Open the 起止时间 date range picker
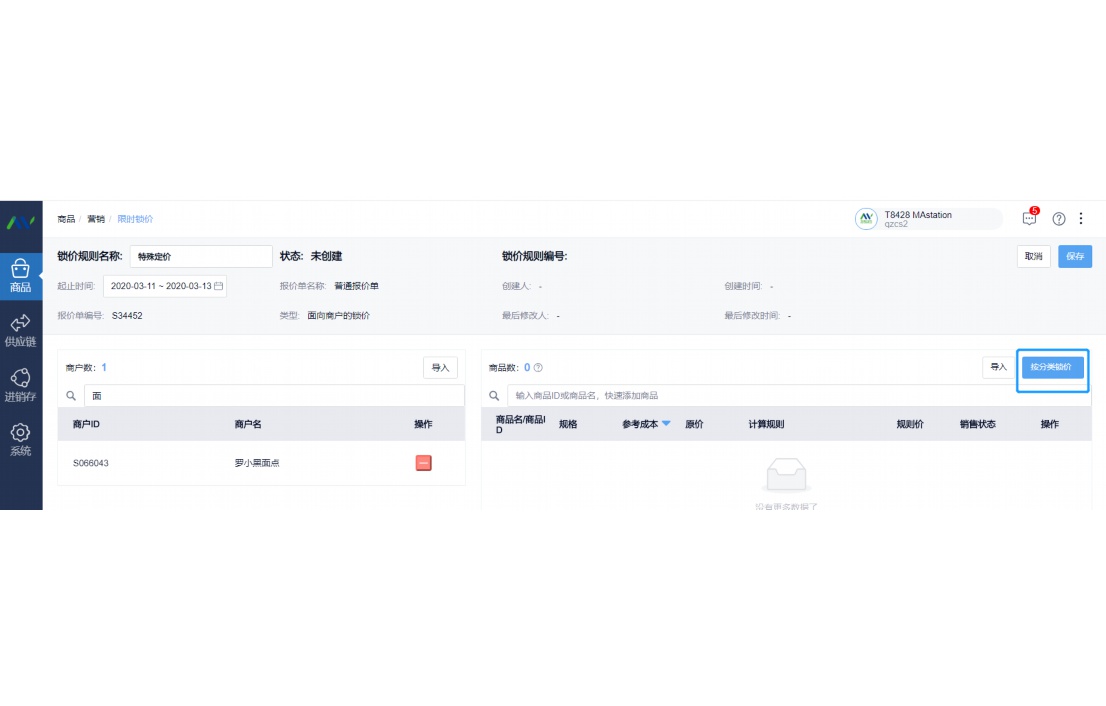This screenshot has height=706, width=1106. [x=165, y=286]
